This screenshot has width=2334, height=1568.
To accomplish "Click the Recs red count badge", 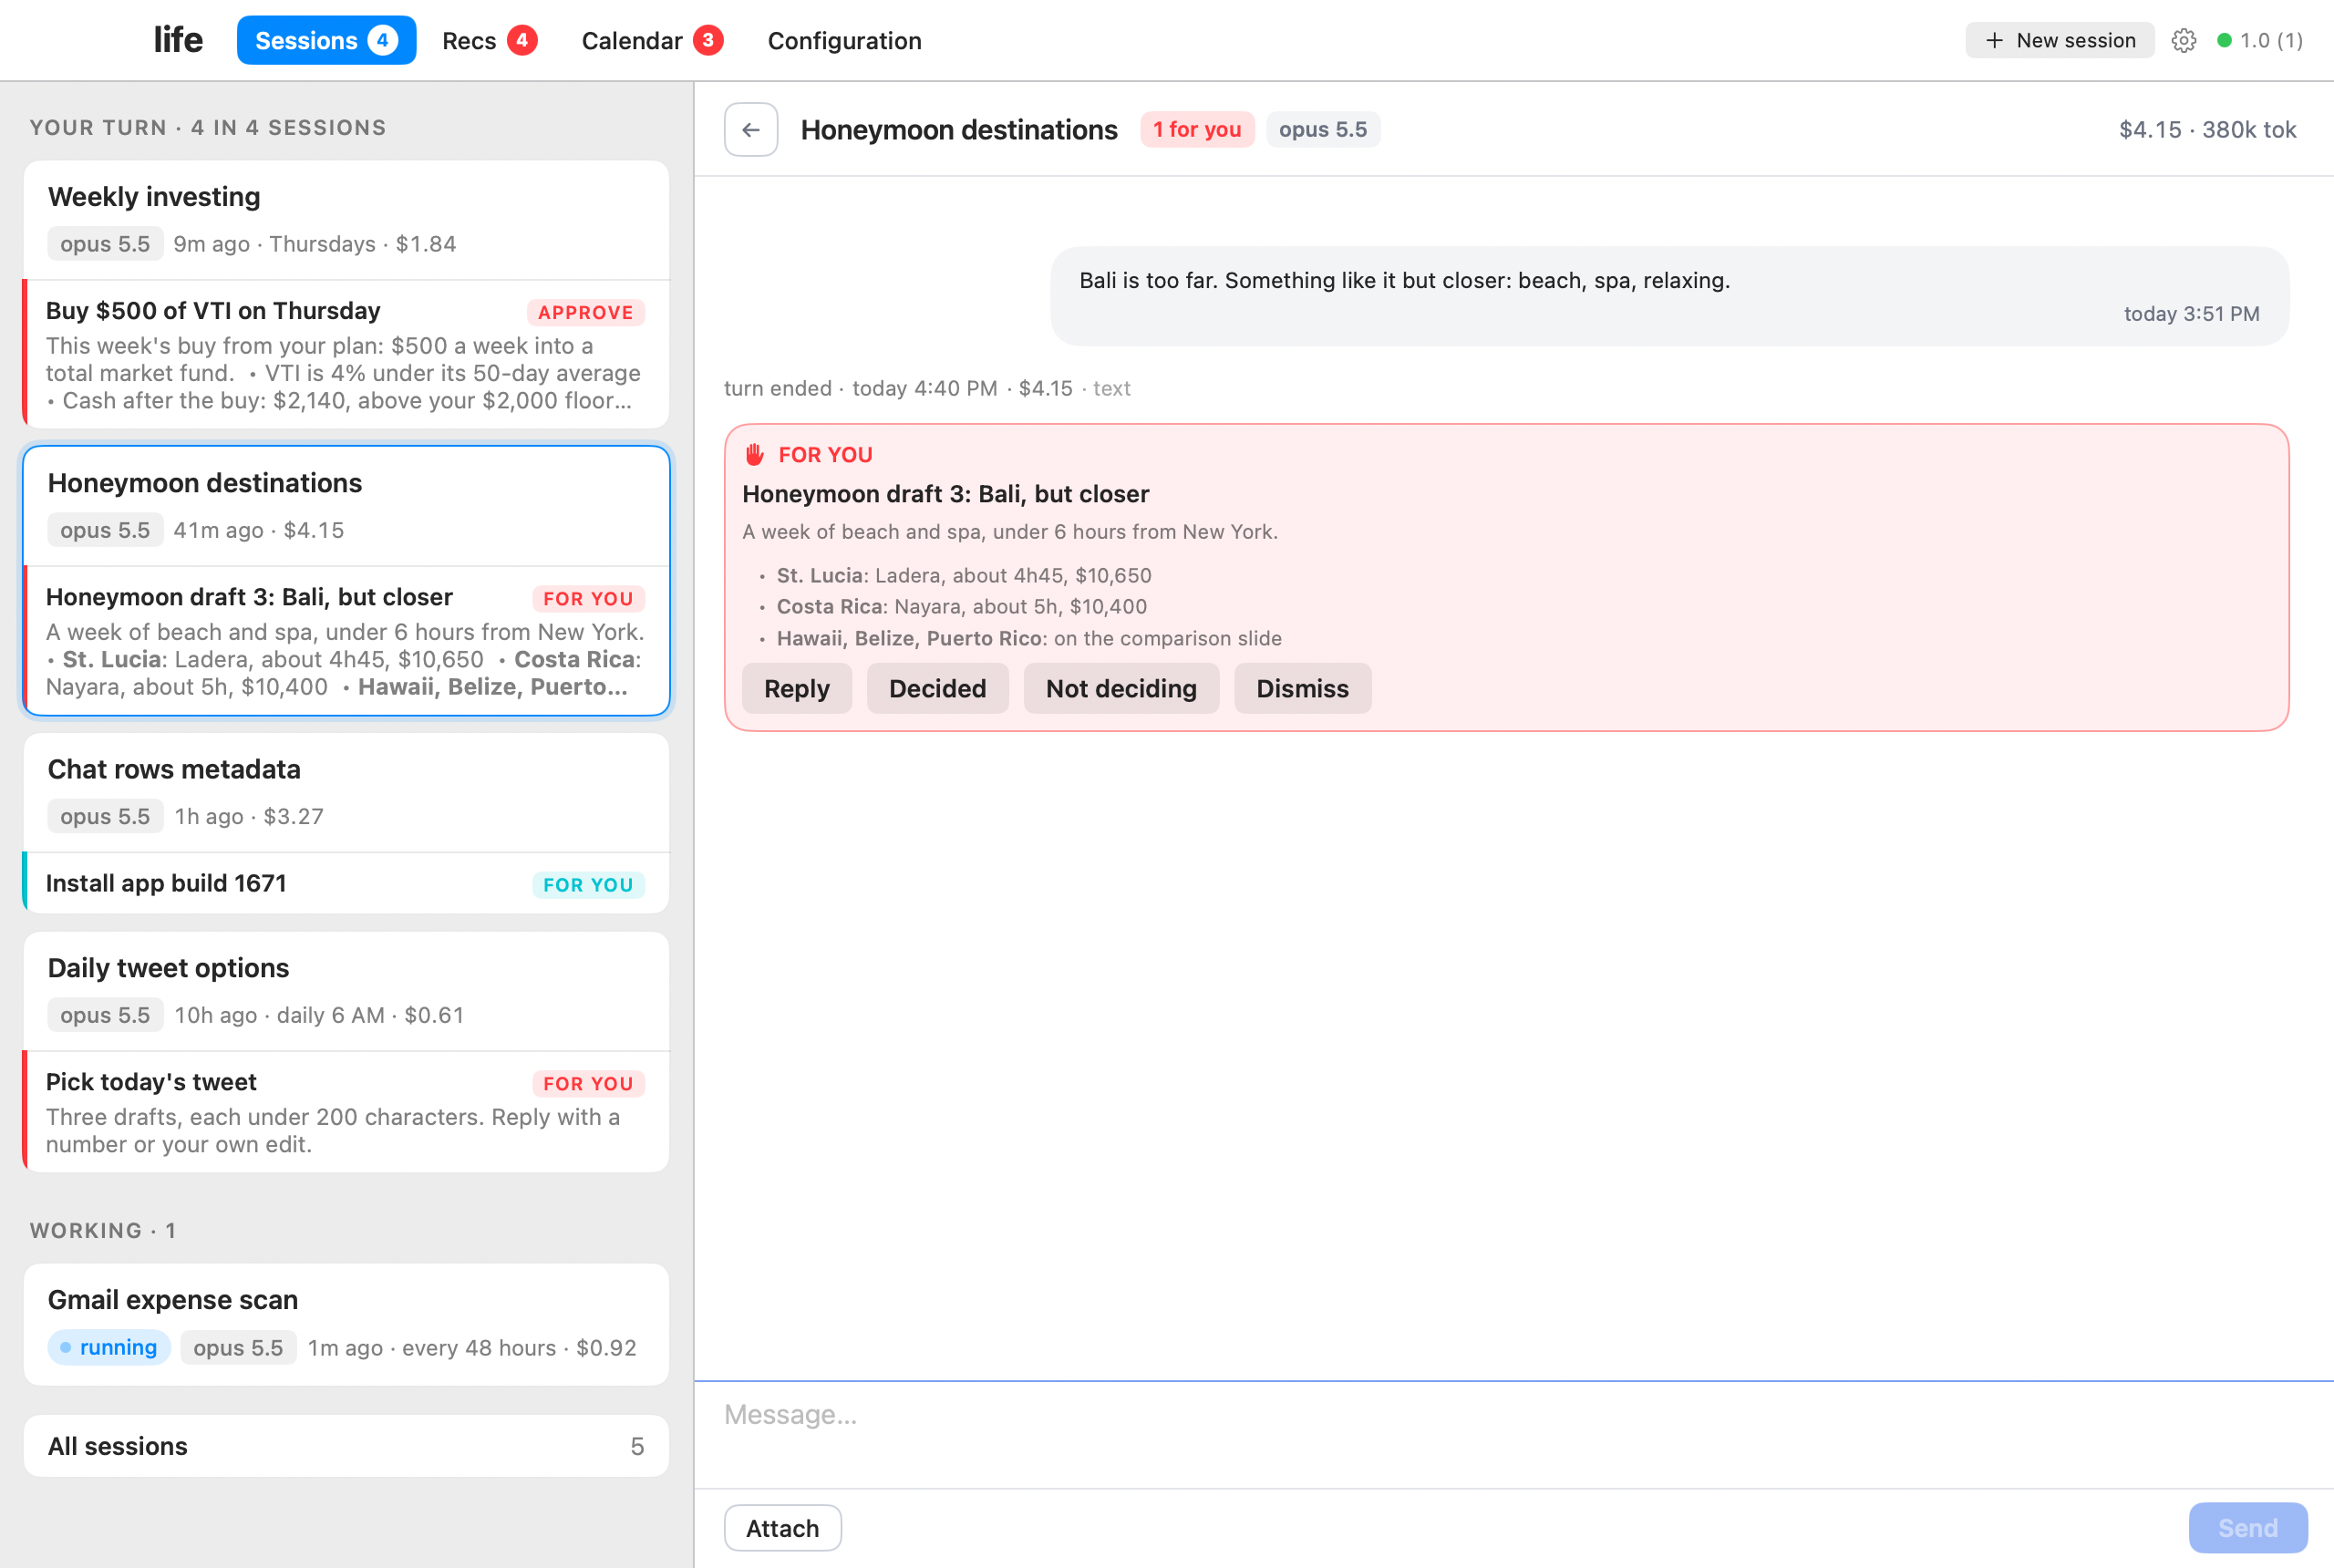I will pos(522,41).
